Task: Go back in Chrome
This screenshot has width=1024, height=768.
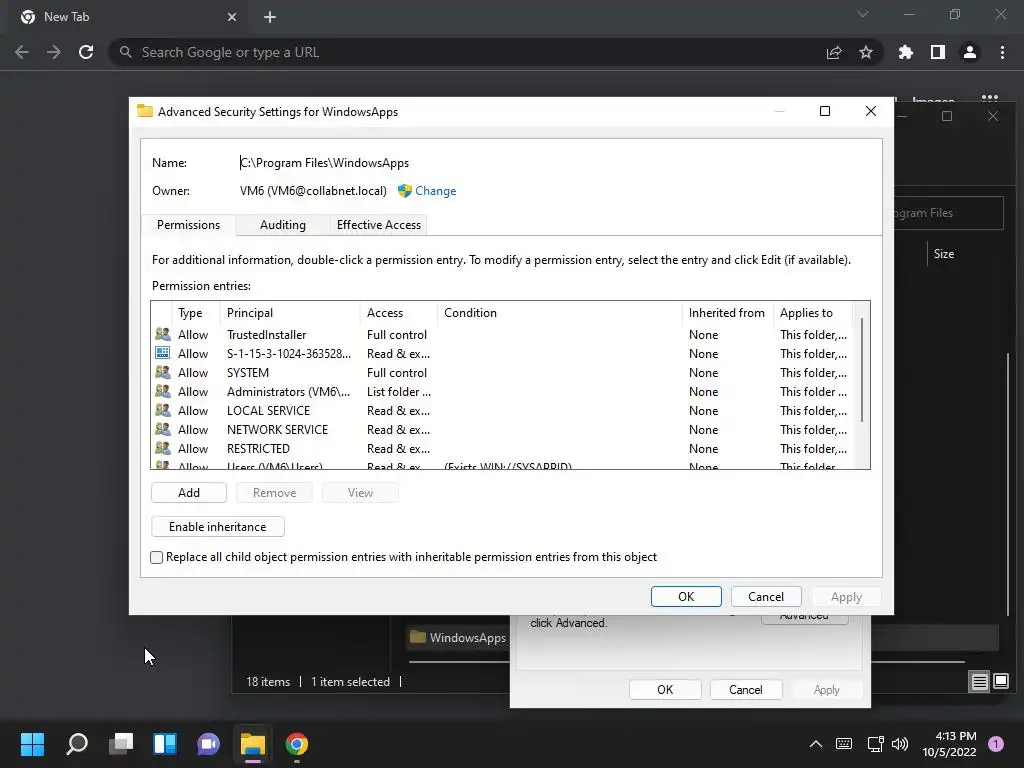Action: (x=22, y=52)
